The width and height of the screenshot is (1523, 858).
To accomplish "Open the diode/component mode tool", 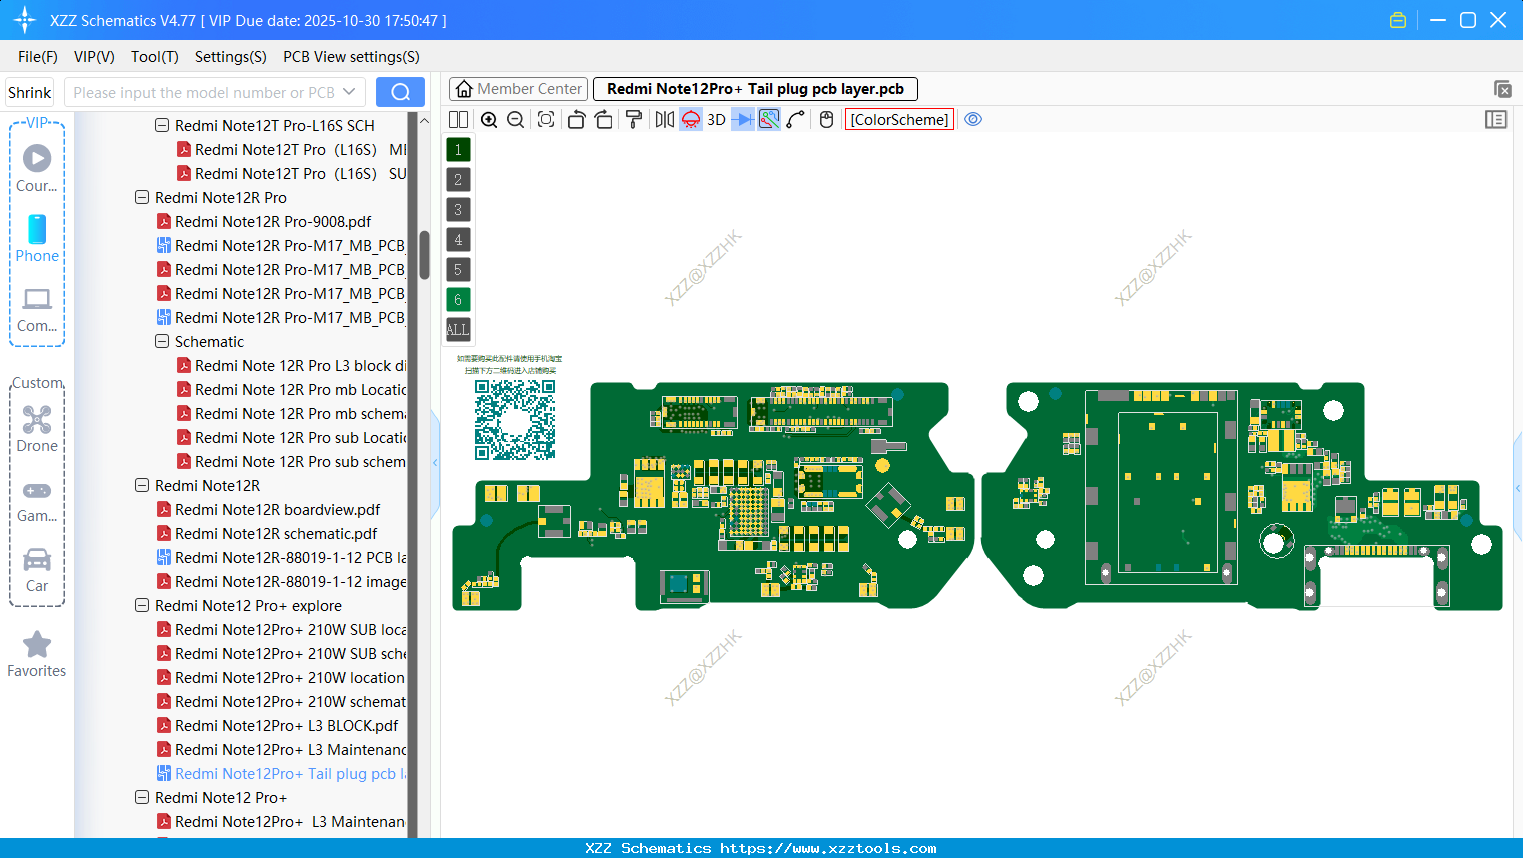I will tap(745, 119).
